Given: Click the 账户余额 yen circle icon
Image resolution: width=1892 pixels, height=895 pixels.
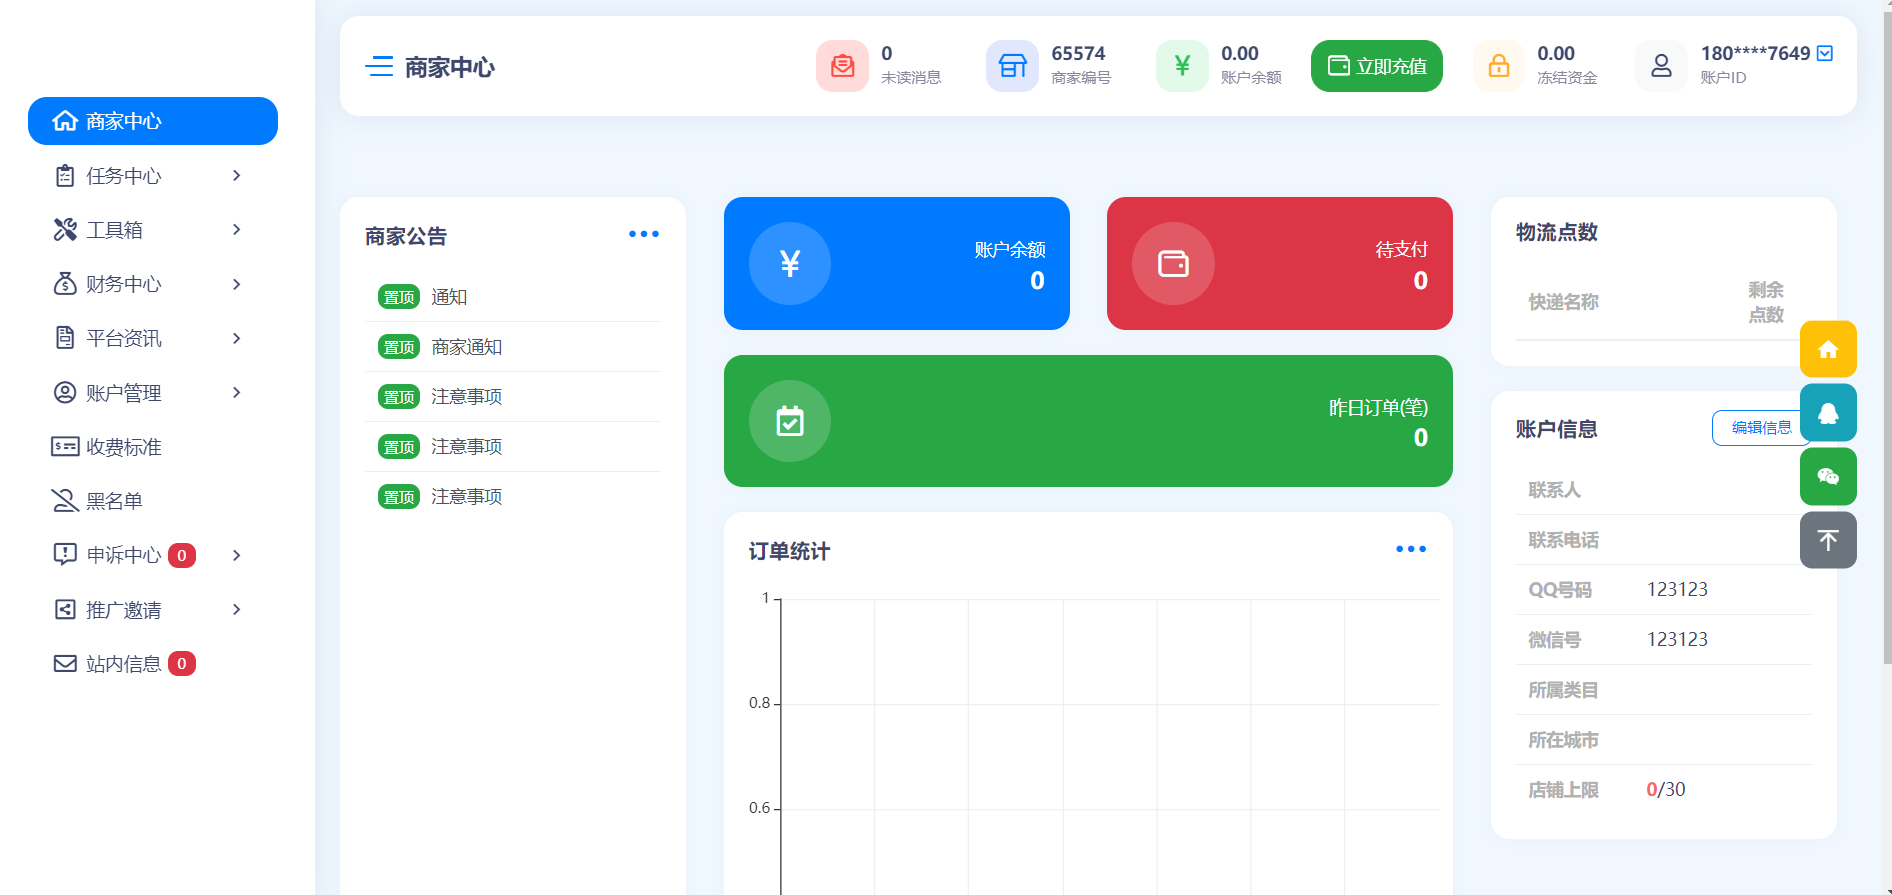Looking at the screenshot, I should pyautogui.click(x=790, y=263).
